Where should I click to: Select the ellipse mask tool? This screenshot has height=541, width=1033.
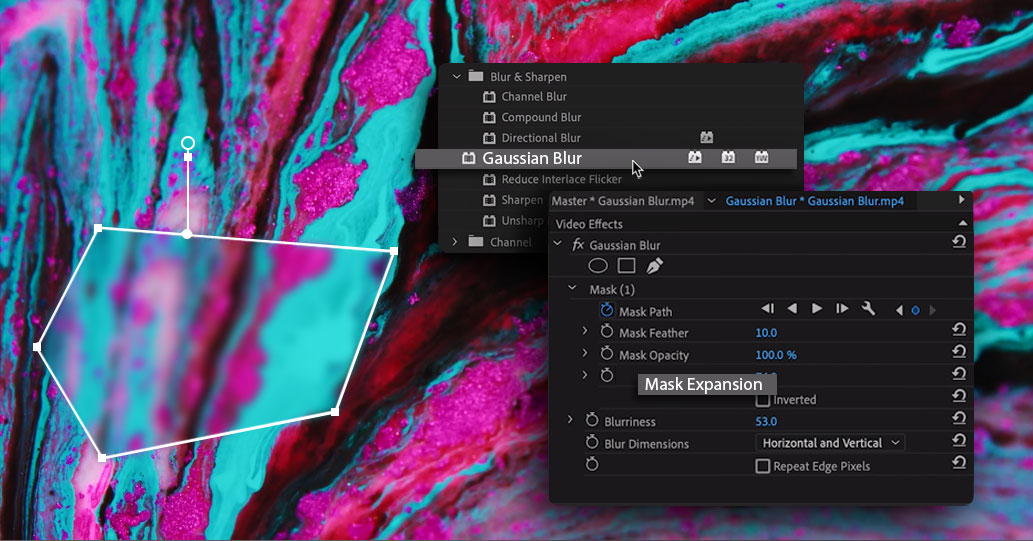[598, 266]
